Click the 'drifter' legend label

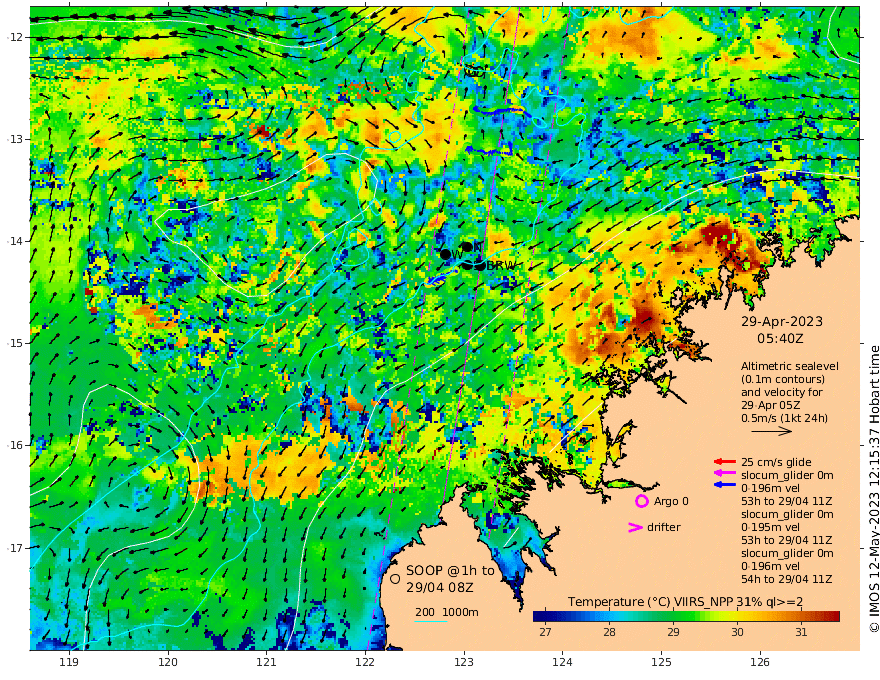[663, 527]
